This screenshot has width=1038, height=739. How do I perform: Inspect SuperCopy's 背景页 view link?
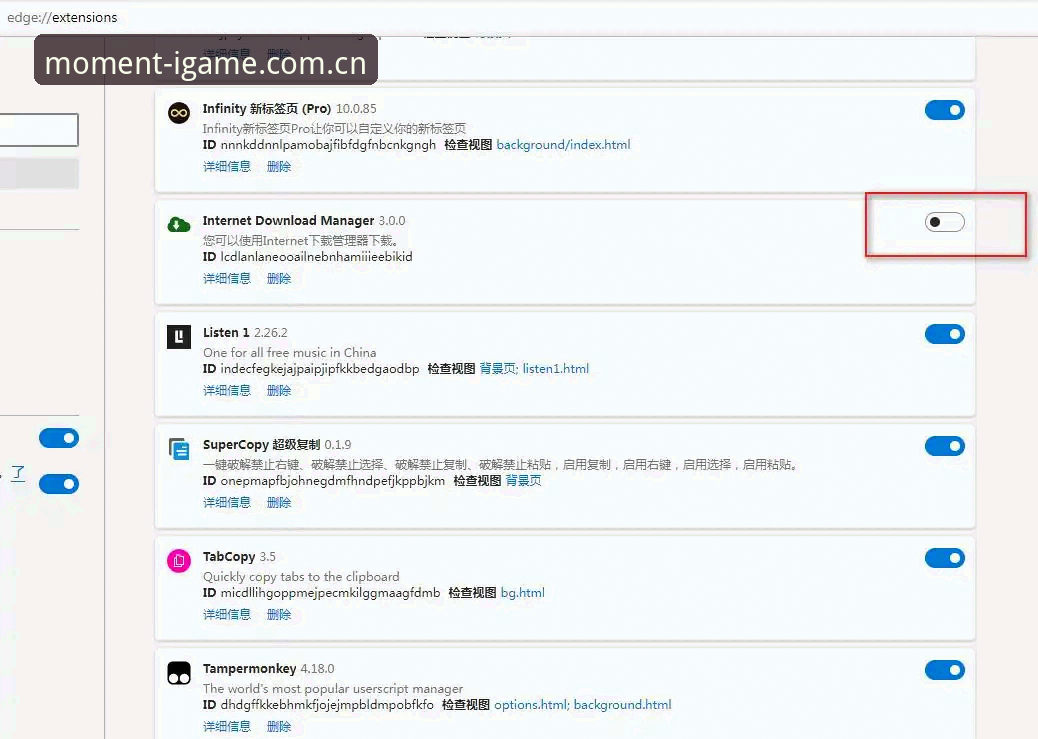pyautogui.click(x=524, y=481)
